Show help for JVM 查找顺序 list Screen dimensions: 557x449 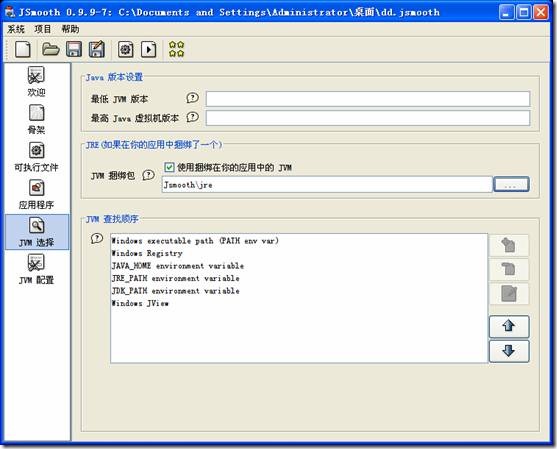[97, 239]
